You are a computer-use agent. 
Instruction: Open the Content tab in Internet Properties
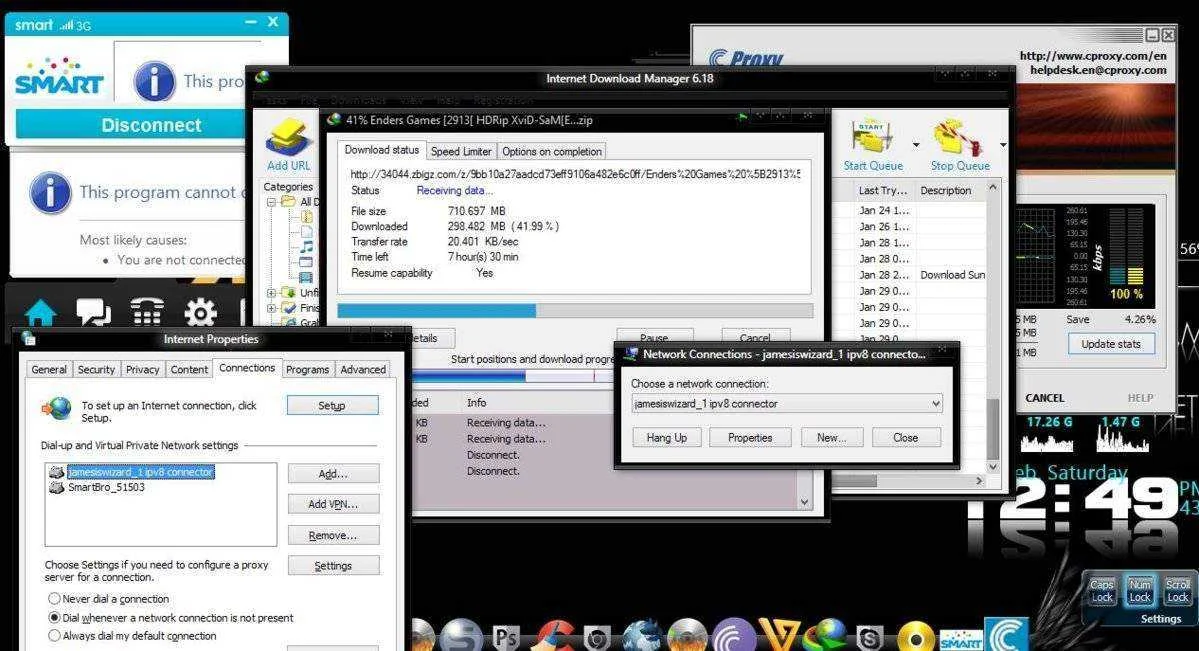pyautogui.click(x=189, y=369)
